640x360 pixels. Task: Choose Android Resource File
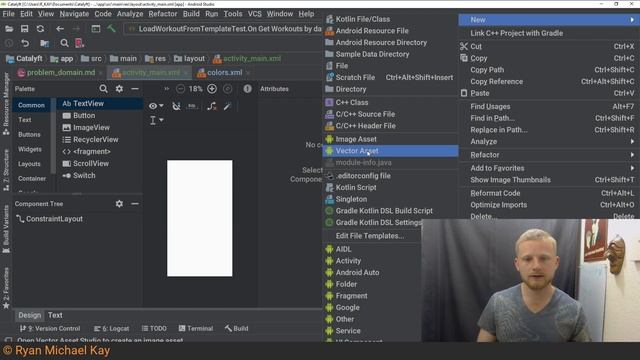click(391, 31)
